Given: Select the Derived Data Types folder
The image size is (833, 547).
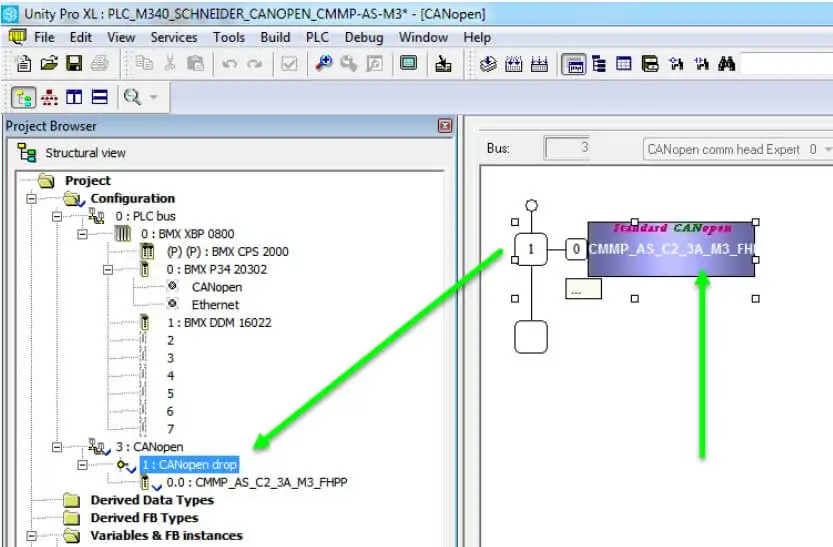Looking at the screenshot, I should [152, 500].
